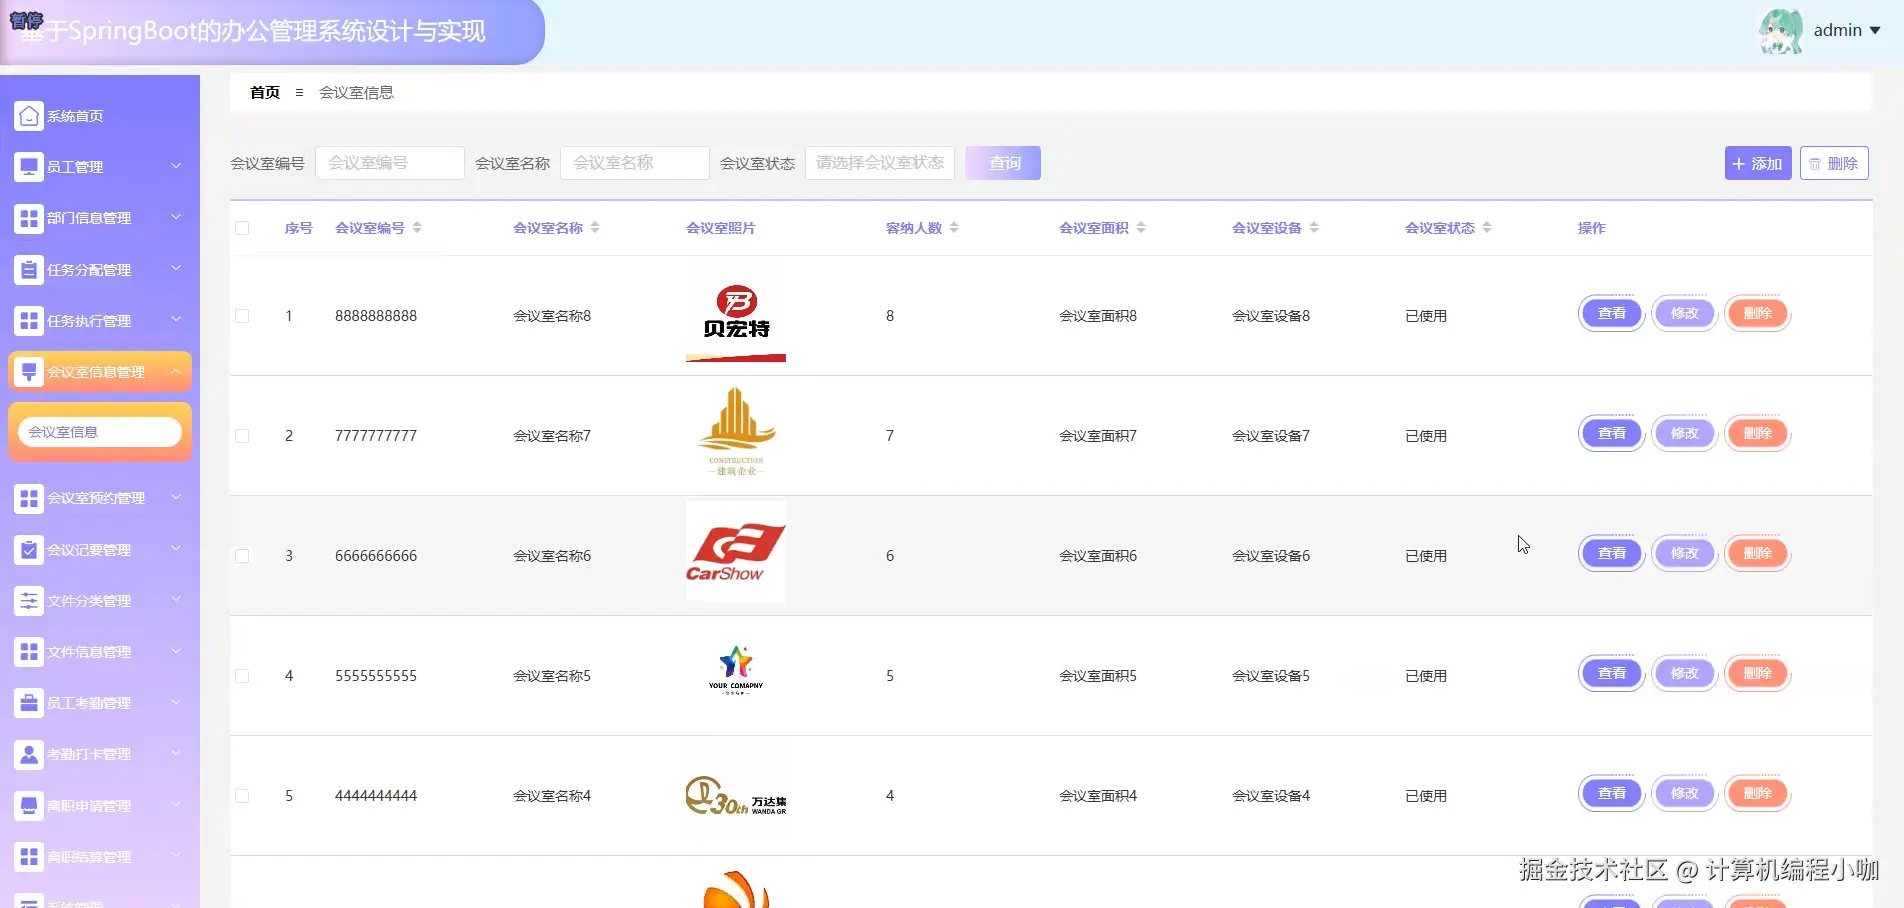Expand 会议记要管理 menu chevron

pyautogui.click(x=176, y=548)
